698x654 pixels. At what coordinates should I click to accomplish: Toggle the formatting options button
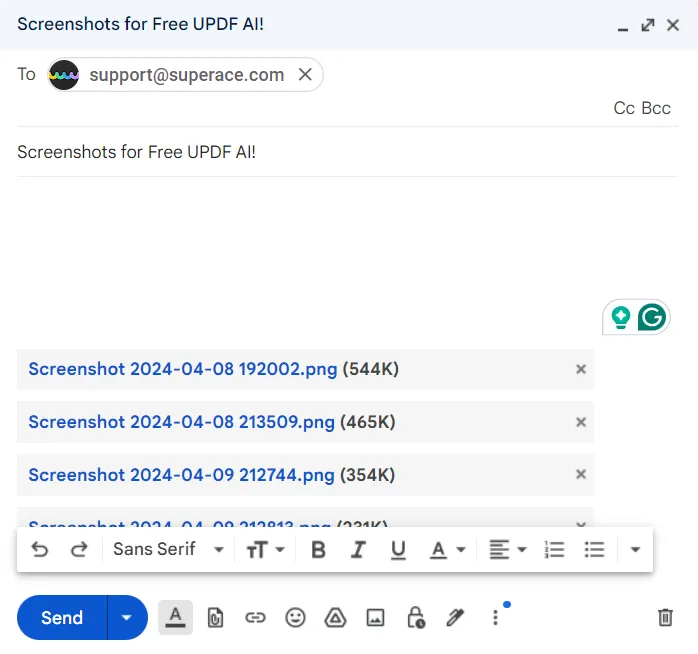click(x=175, y=618)
